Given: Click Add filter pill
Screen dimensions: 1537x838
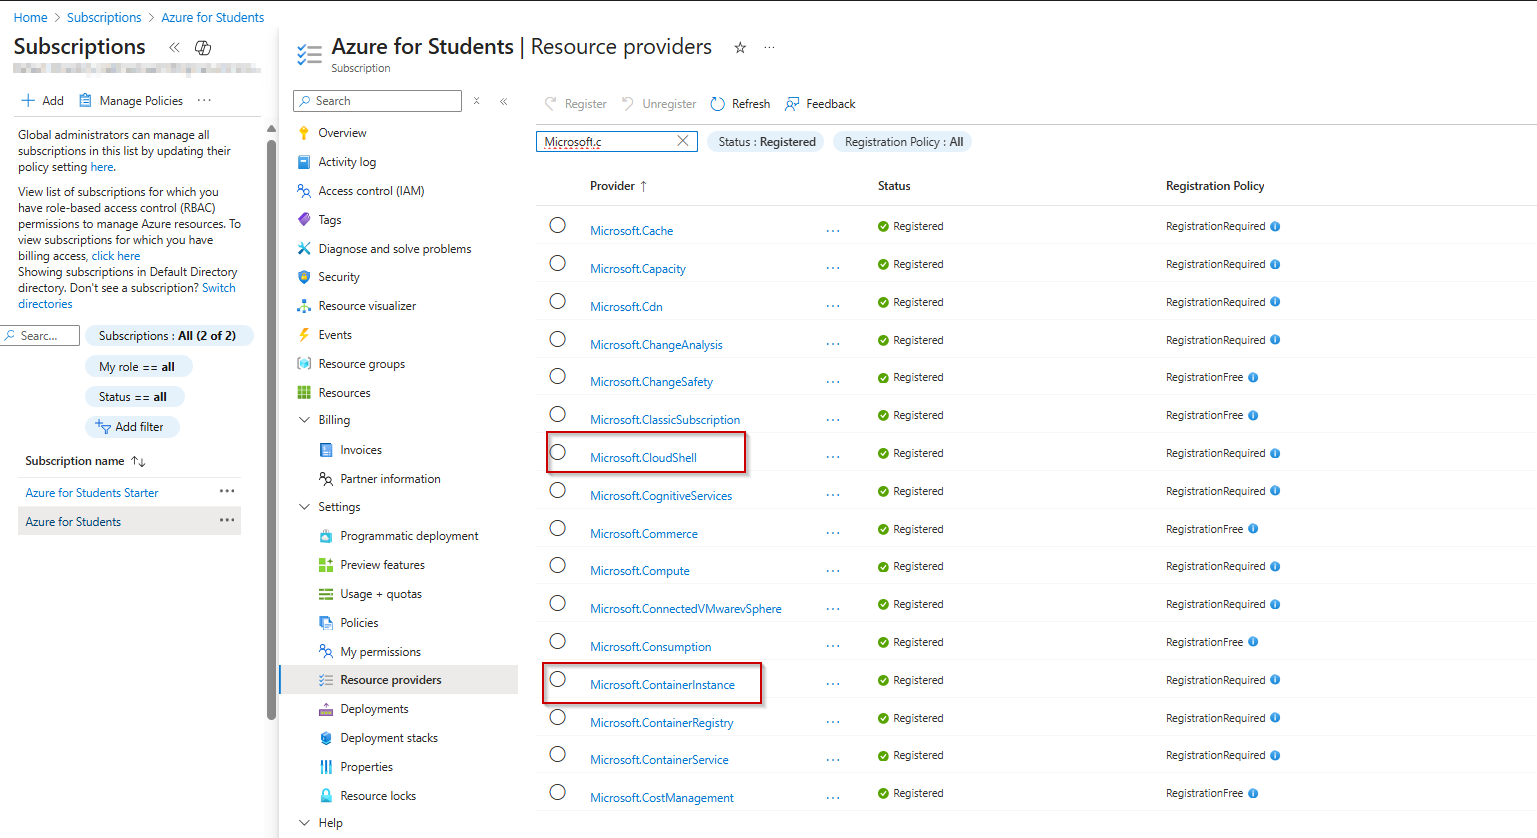Looking at the screenshot, I should (131, 427).
